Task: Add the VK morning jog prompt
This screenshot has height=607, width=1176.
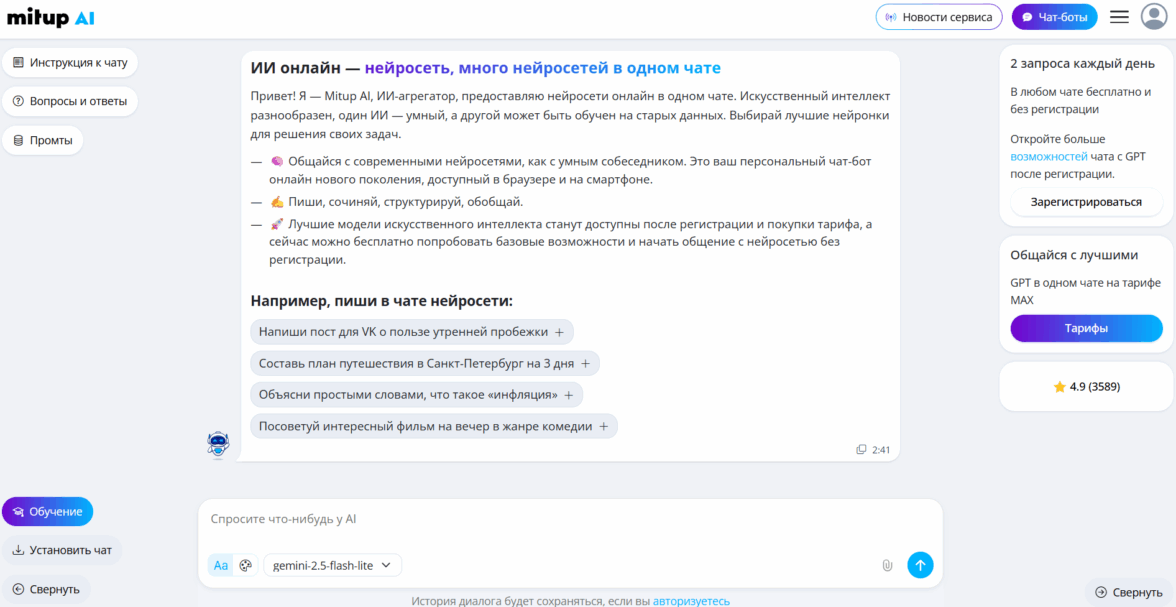Action: pos(412,332)
